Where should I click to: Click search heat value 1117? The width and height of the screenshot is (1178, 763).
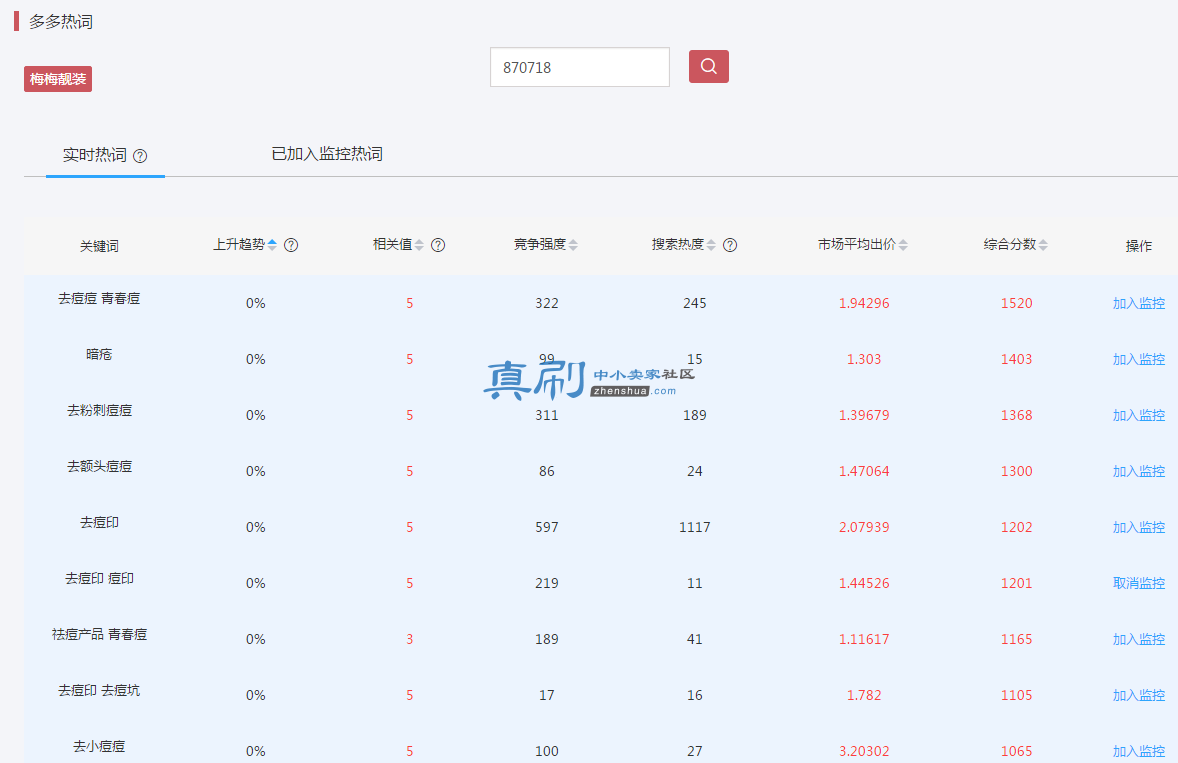[x=695, y=527]
